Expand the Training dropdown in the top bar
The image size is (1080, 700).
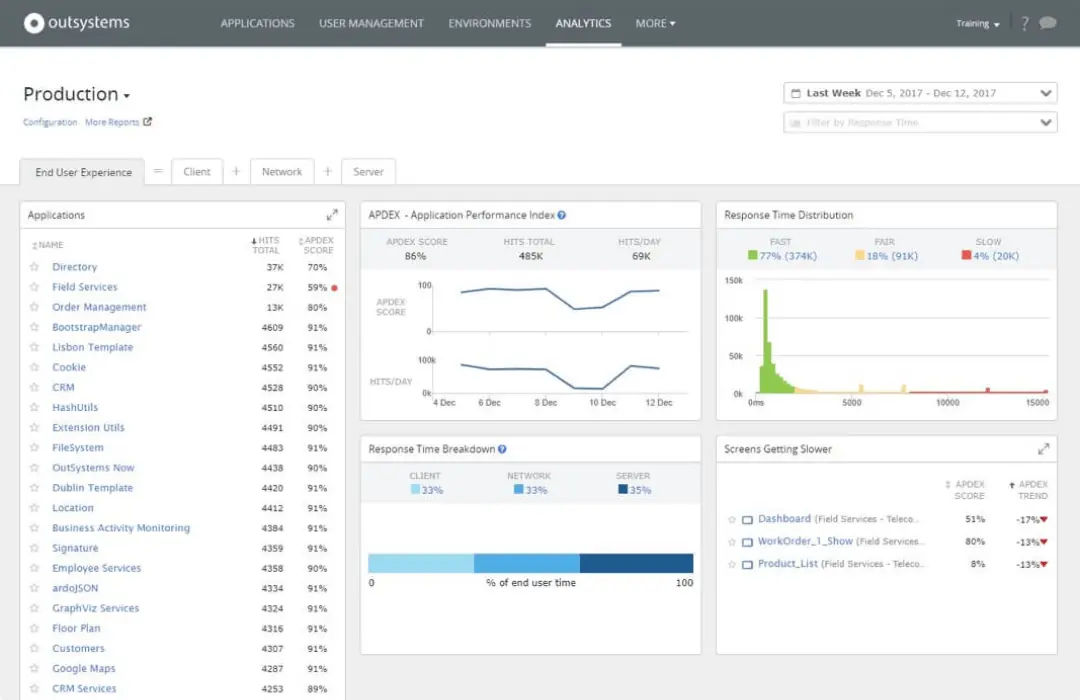(977, 22)
